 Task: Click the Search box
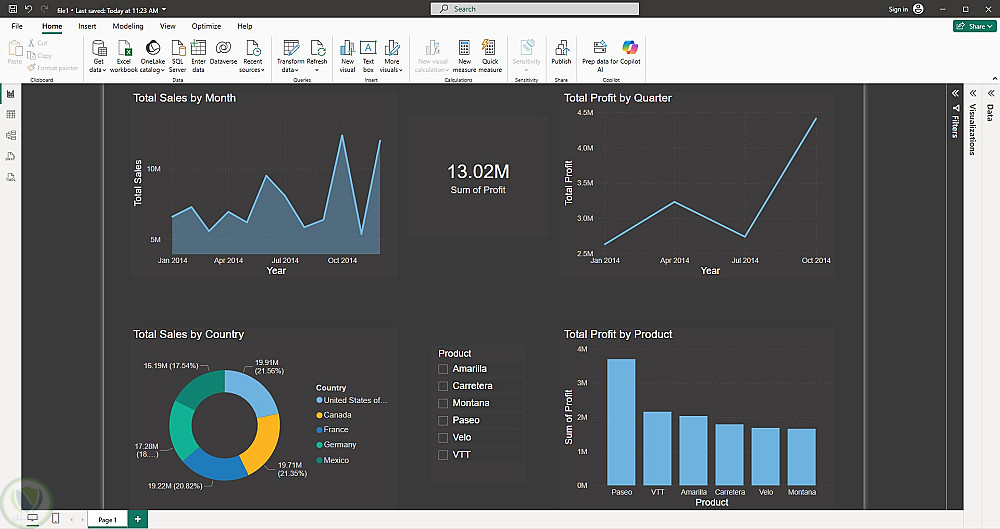535,9
